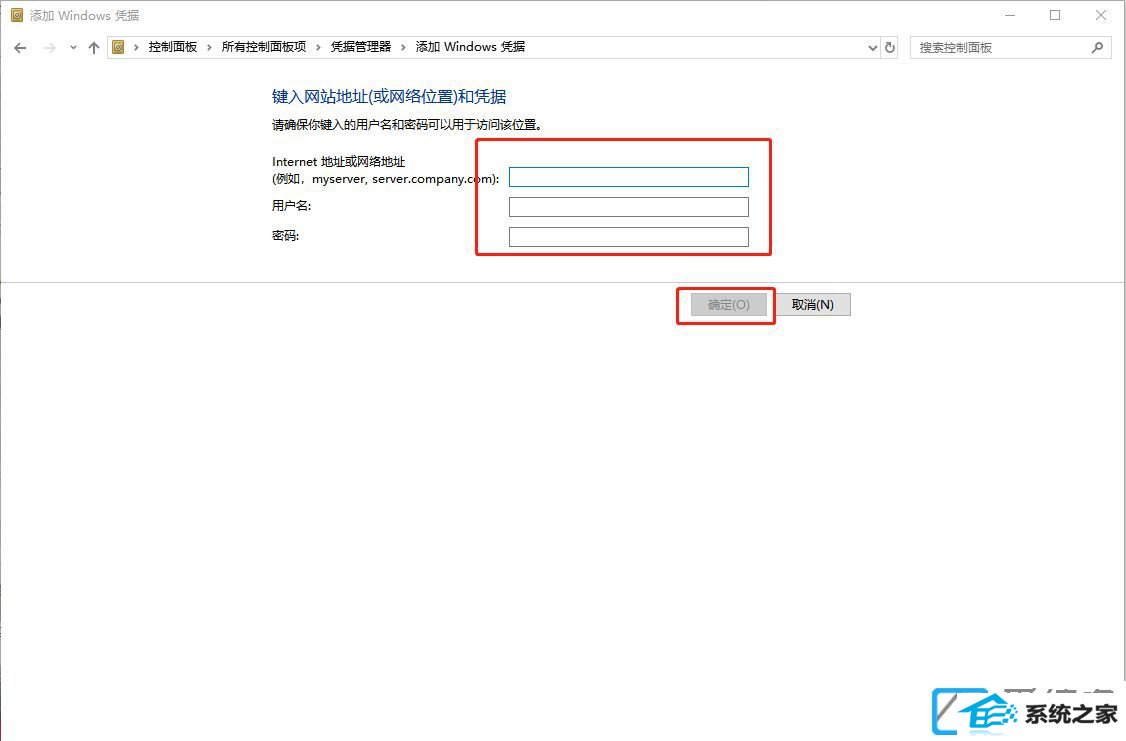Click the Credential Manager address bar icon

(118, 47)
